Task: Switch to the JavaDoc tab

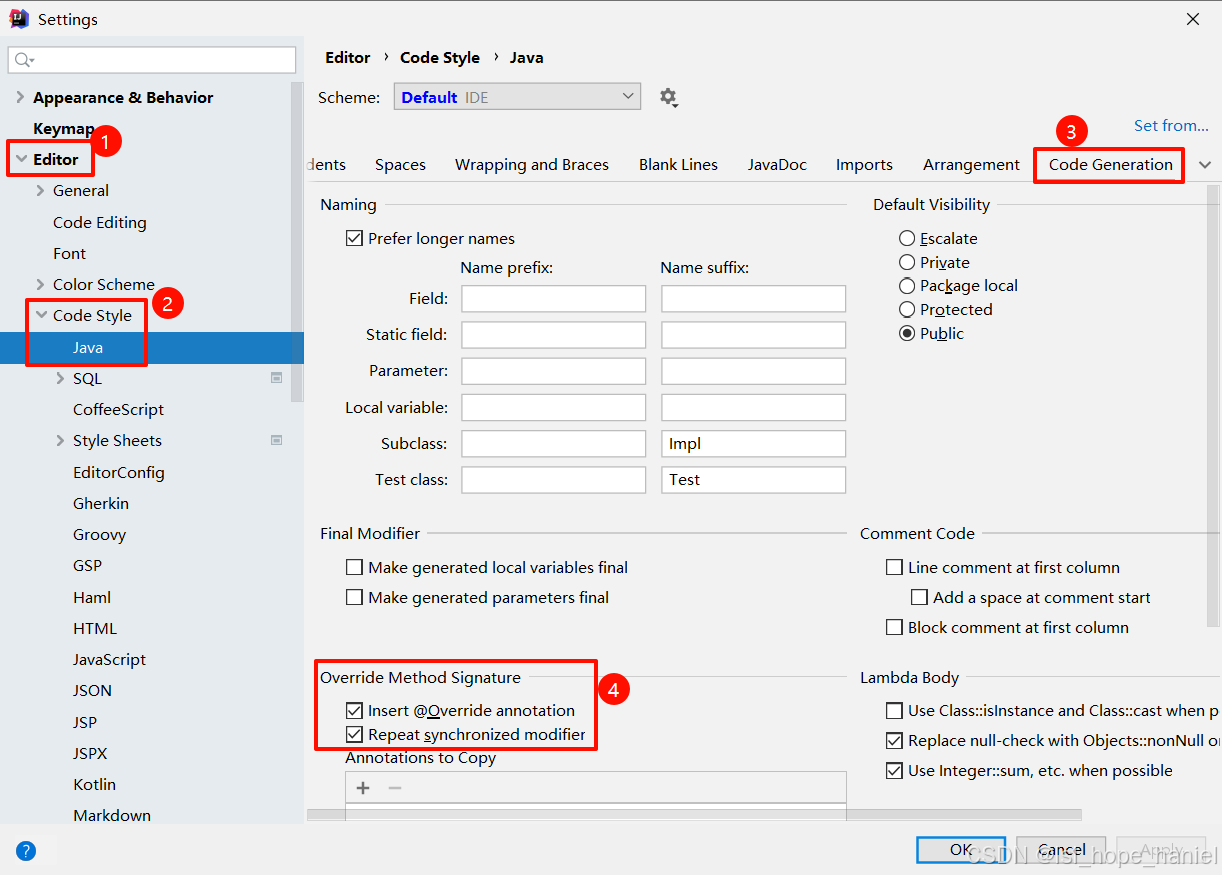Action: point(777,165)
